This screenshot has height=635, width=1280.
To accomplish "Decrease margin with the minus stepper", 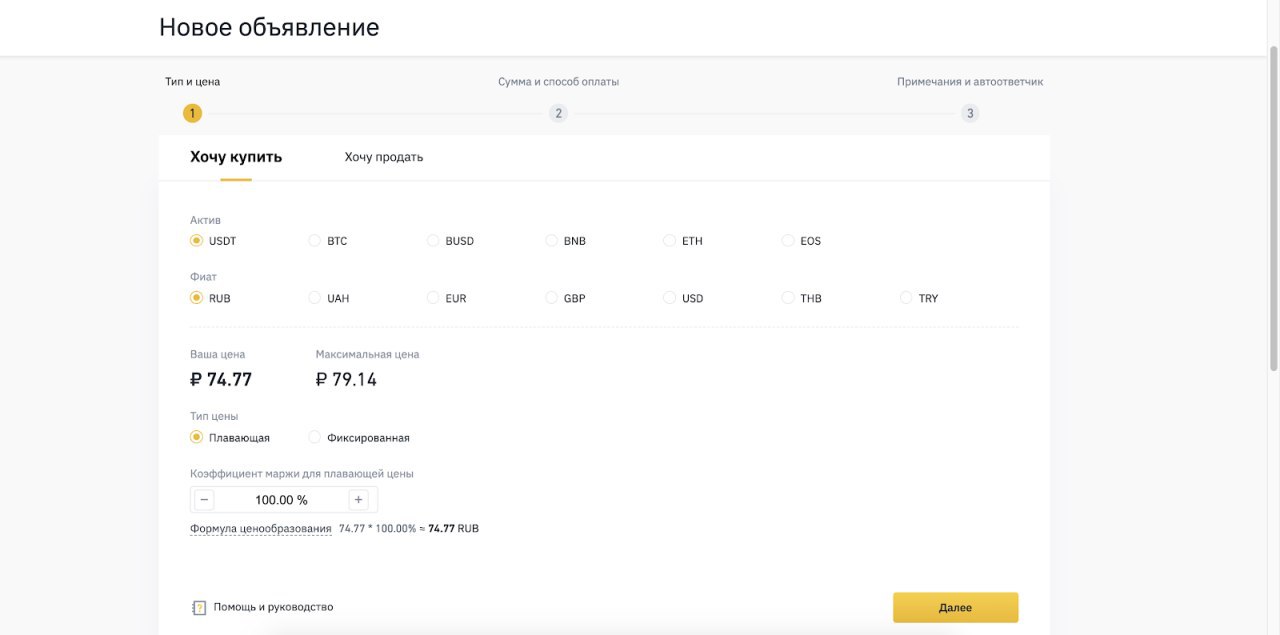I will tap(203, 499).
